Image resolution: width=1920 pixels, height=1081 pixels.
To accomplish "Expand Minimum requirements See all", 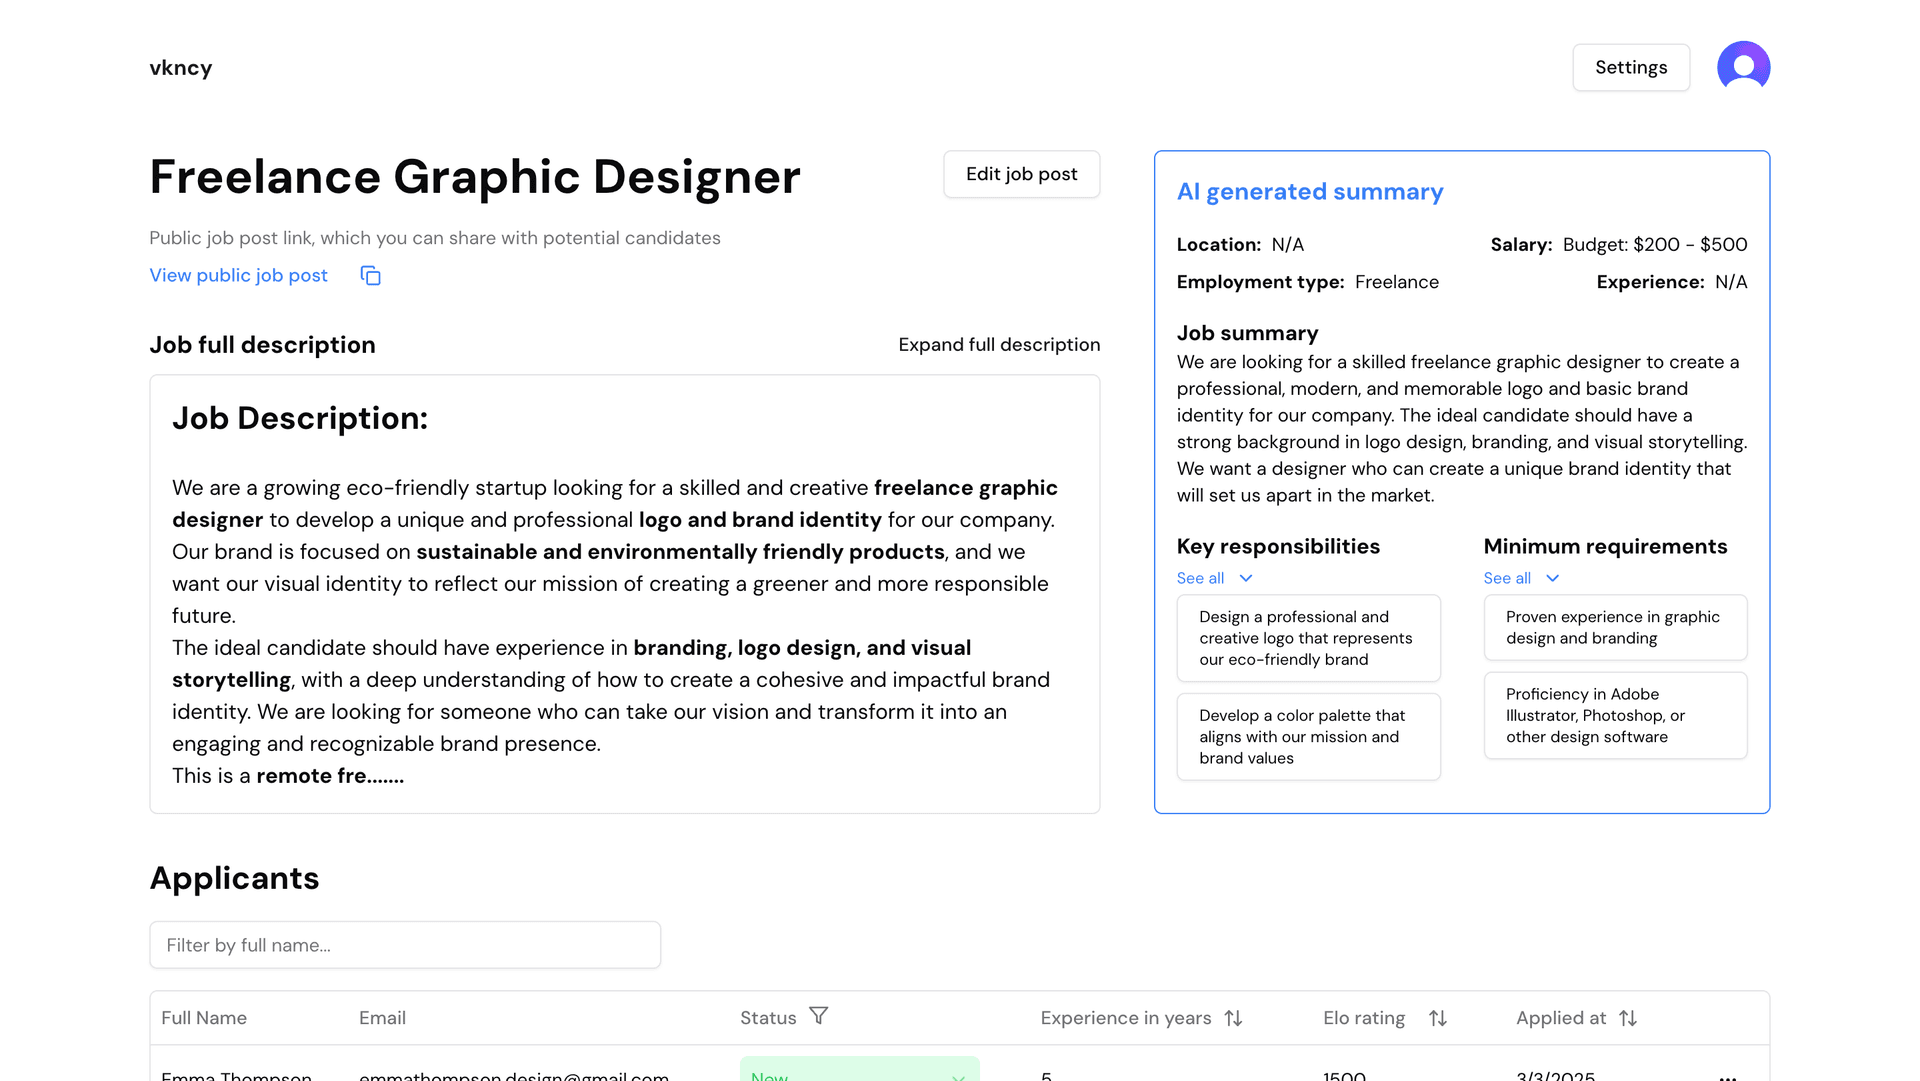I will point(1521,578).
